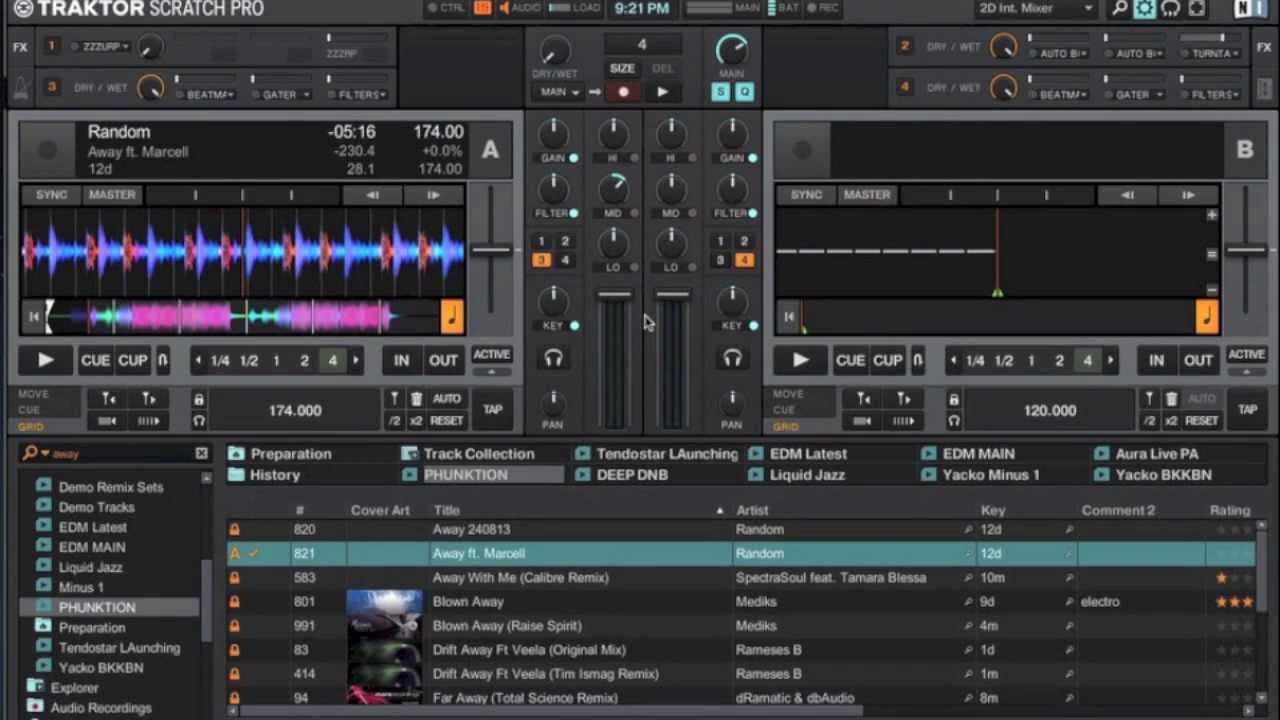Image resolution: width=1280 pixels, height=720 pixels.
Task: Open the search magnifier in header
Action: pyautogui.click(x=1120, y=9)
